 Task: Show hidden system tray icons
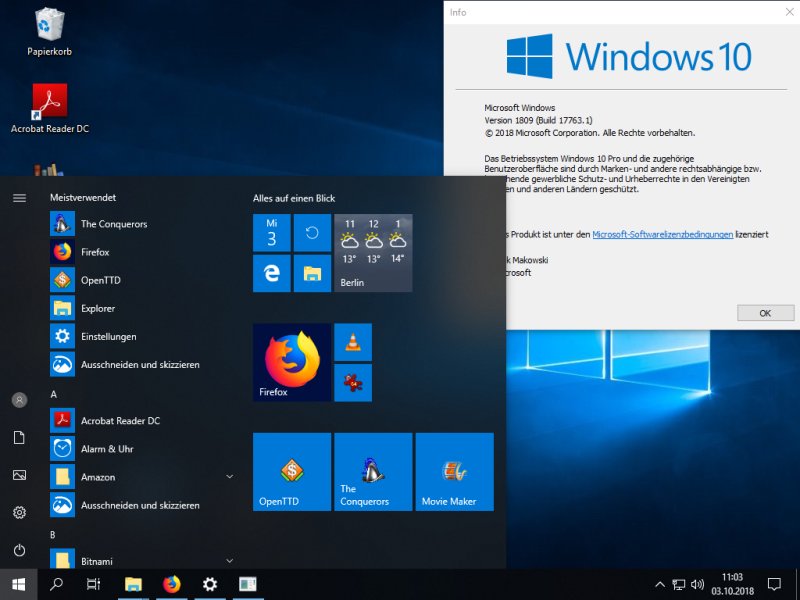point(660,585)
